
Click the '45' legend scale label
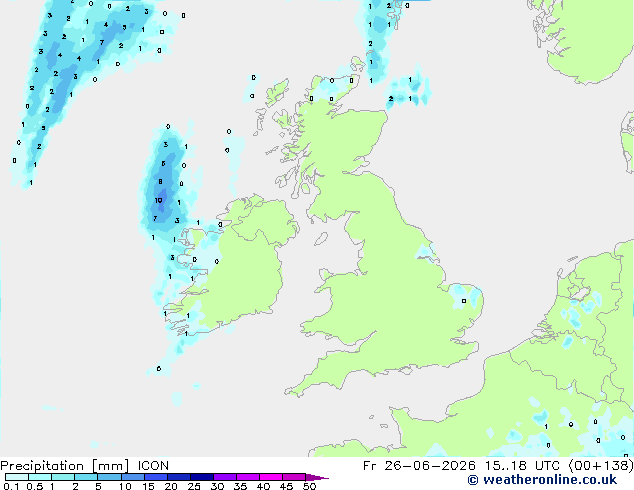pos(286,486)
